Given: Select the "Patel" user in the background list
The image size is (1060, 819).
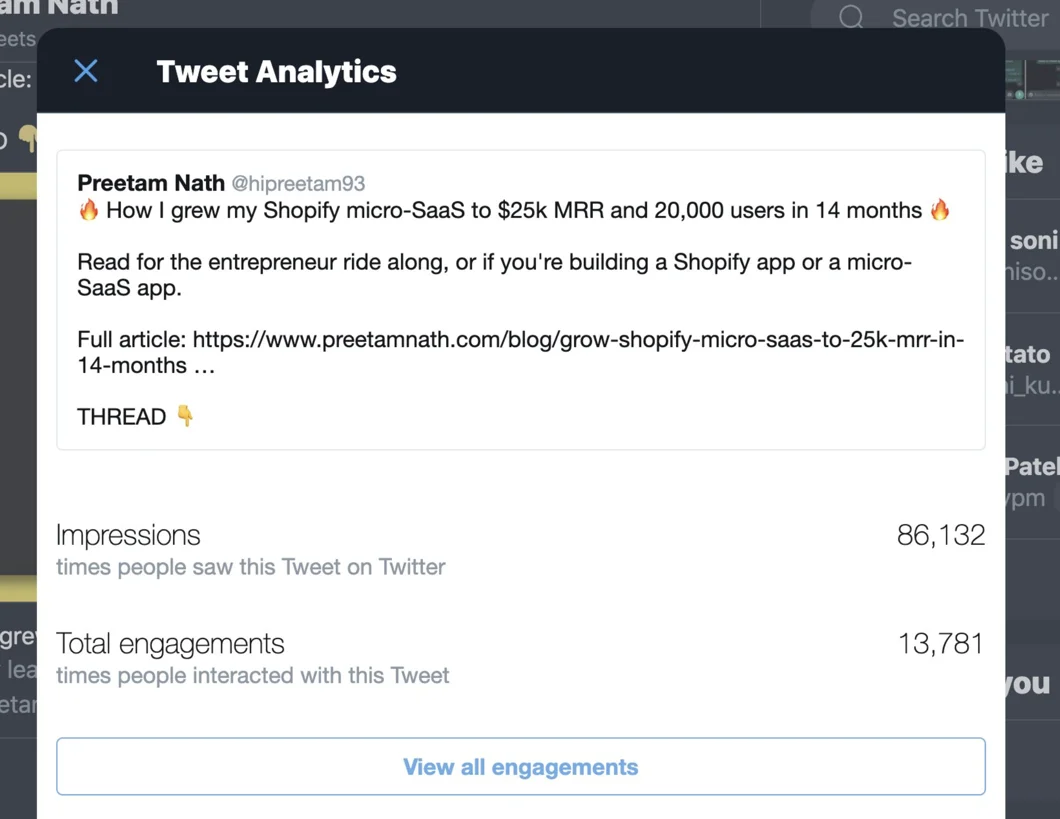Looking at the screenshot, I should (x=1031, y=467).
